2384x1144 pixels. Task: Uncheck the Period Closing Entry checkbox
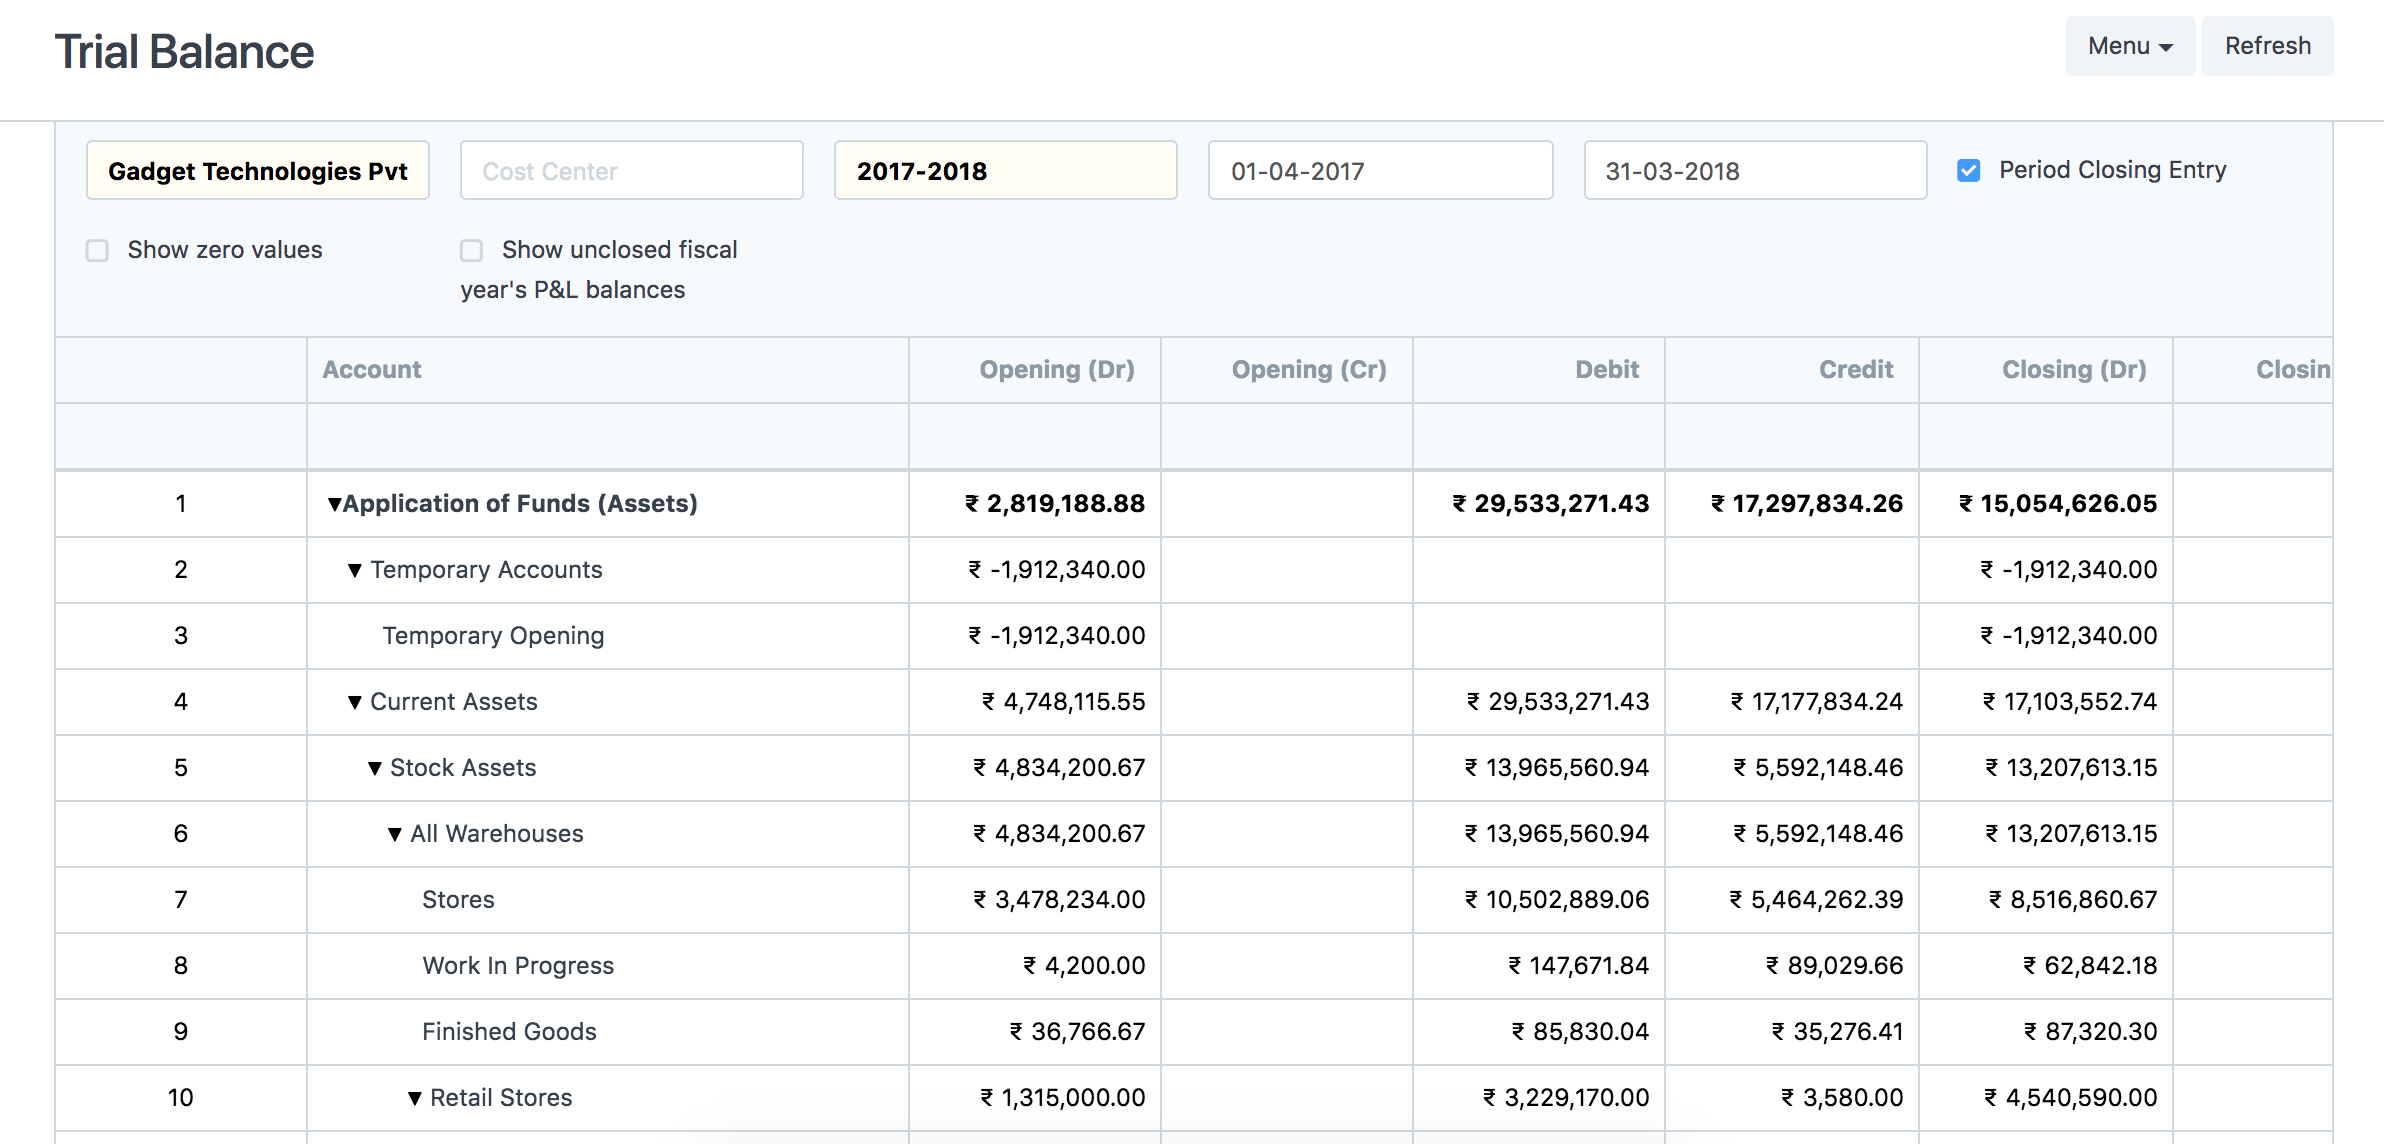tap(1969, 171)
